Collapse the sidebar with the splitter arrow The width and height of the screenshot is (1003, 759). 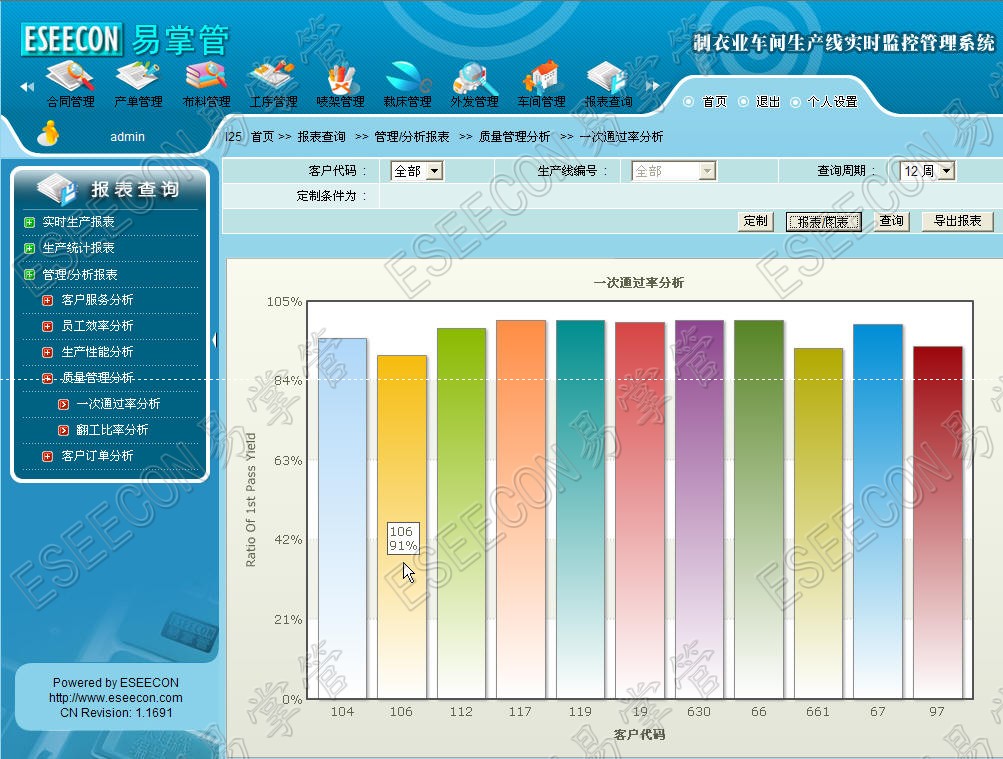click(x=214, y=340)
